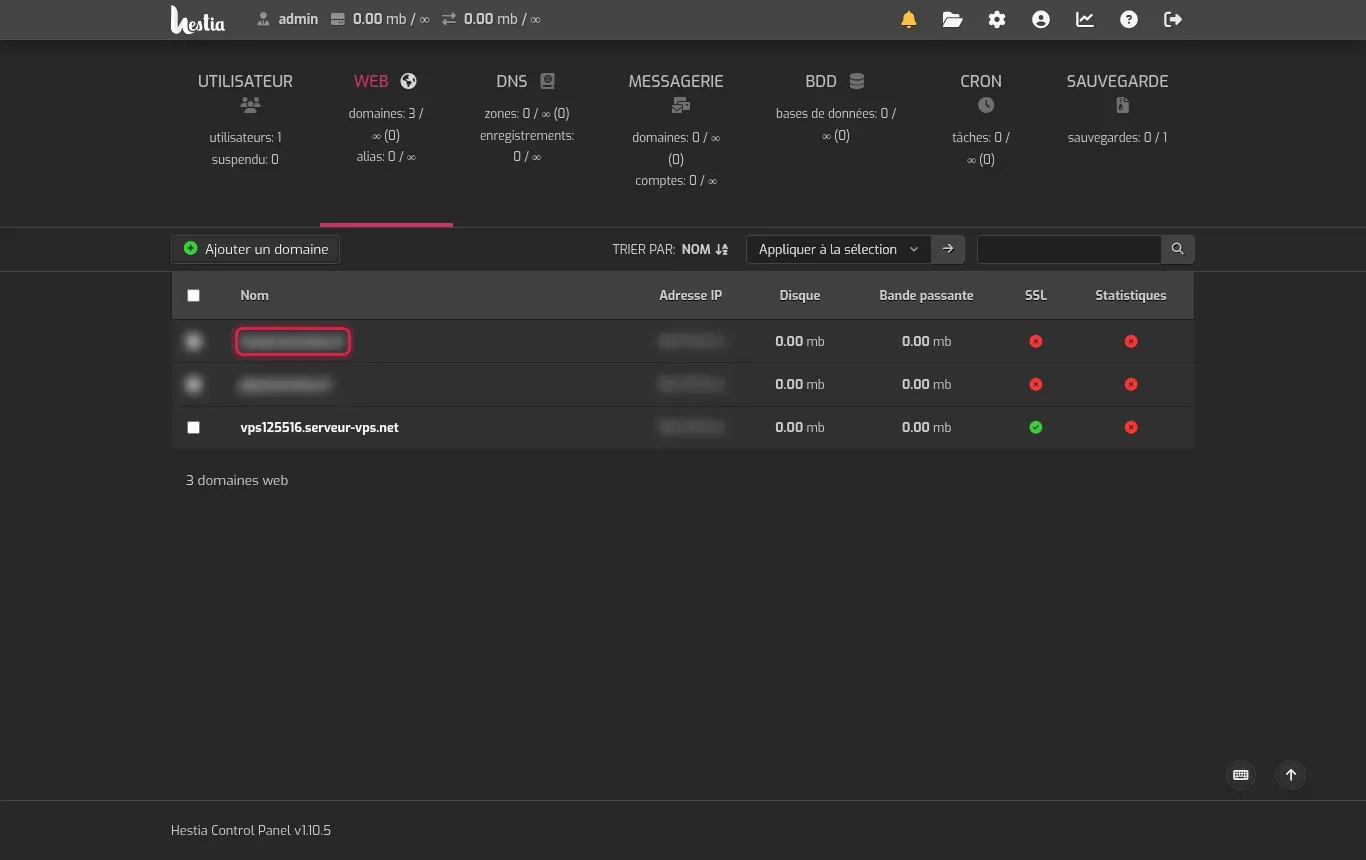Open the statistics chart icon
Viewport: 1366px width, 860px height.
click(x=1085, y=19)
